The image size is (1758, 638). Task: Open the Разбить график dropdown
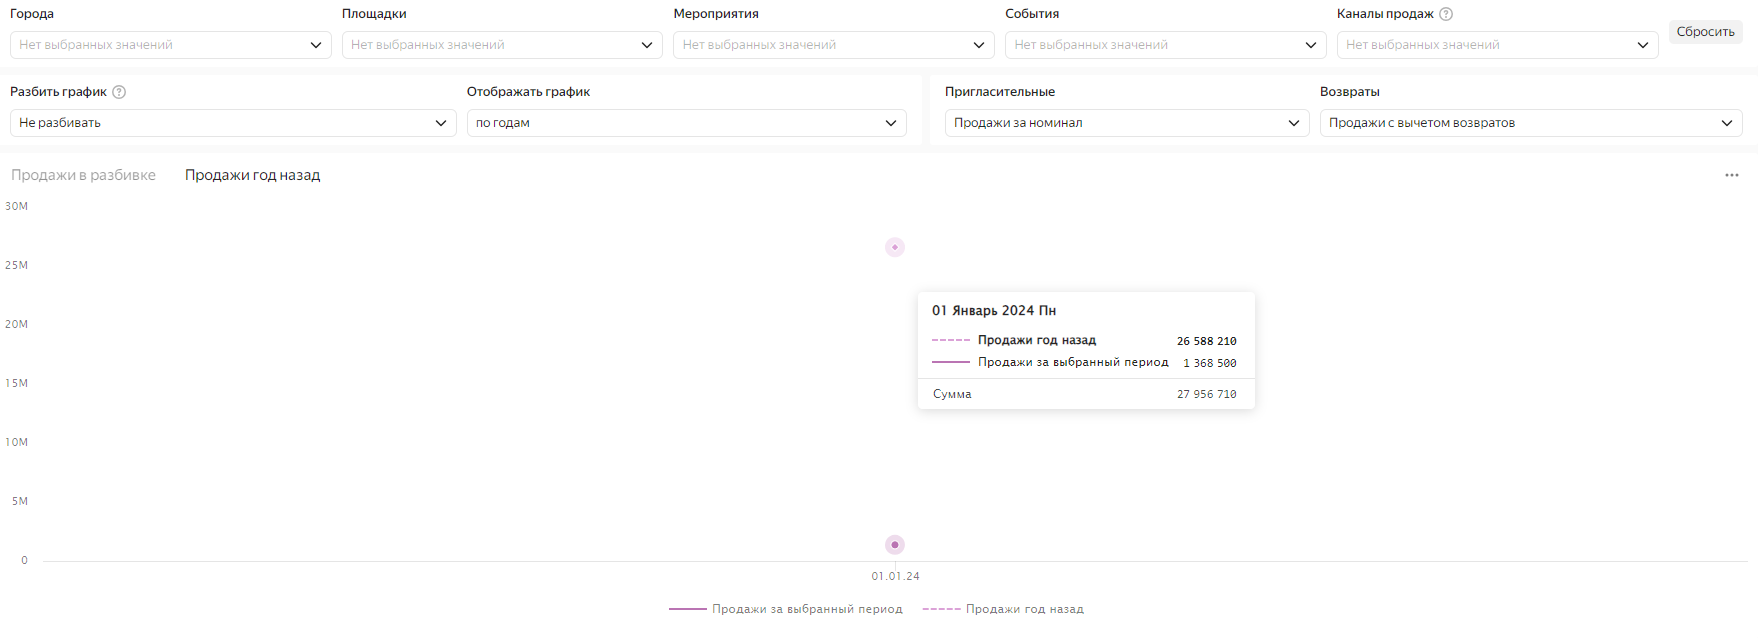pos(233,123)
